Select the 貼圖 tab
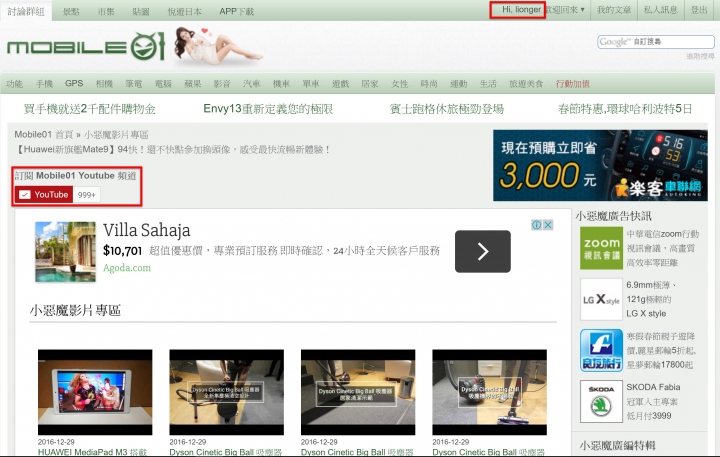The image size is (720, 457). click(x=141, y=11)
